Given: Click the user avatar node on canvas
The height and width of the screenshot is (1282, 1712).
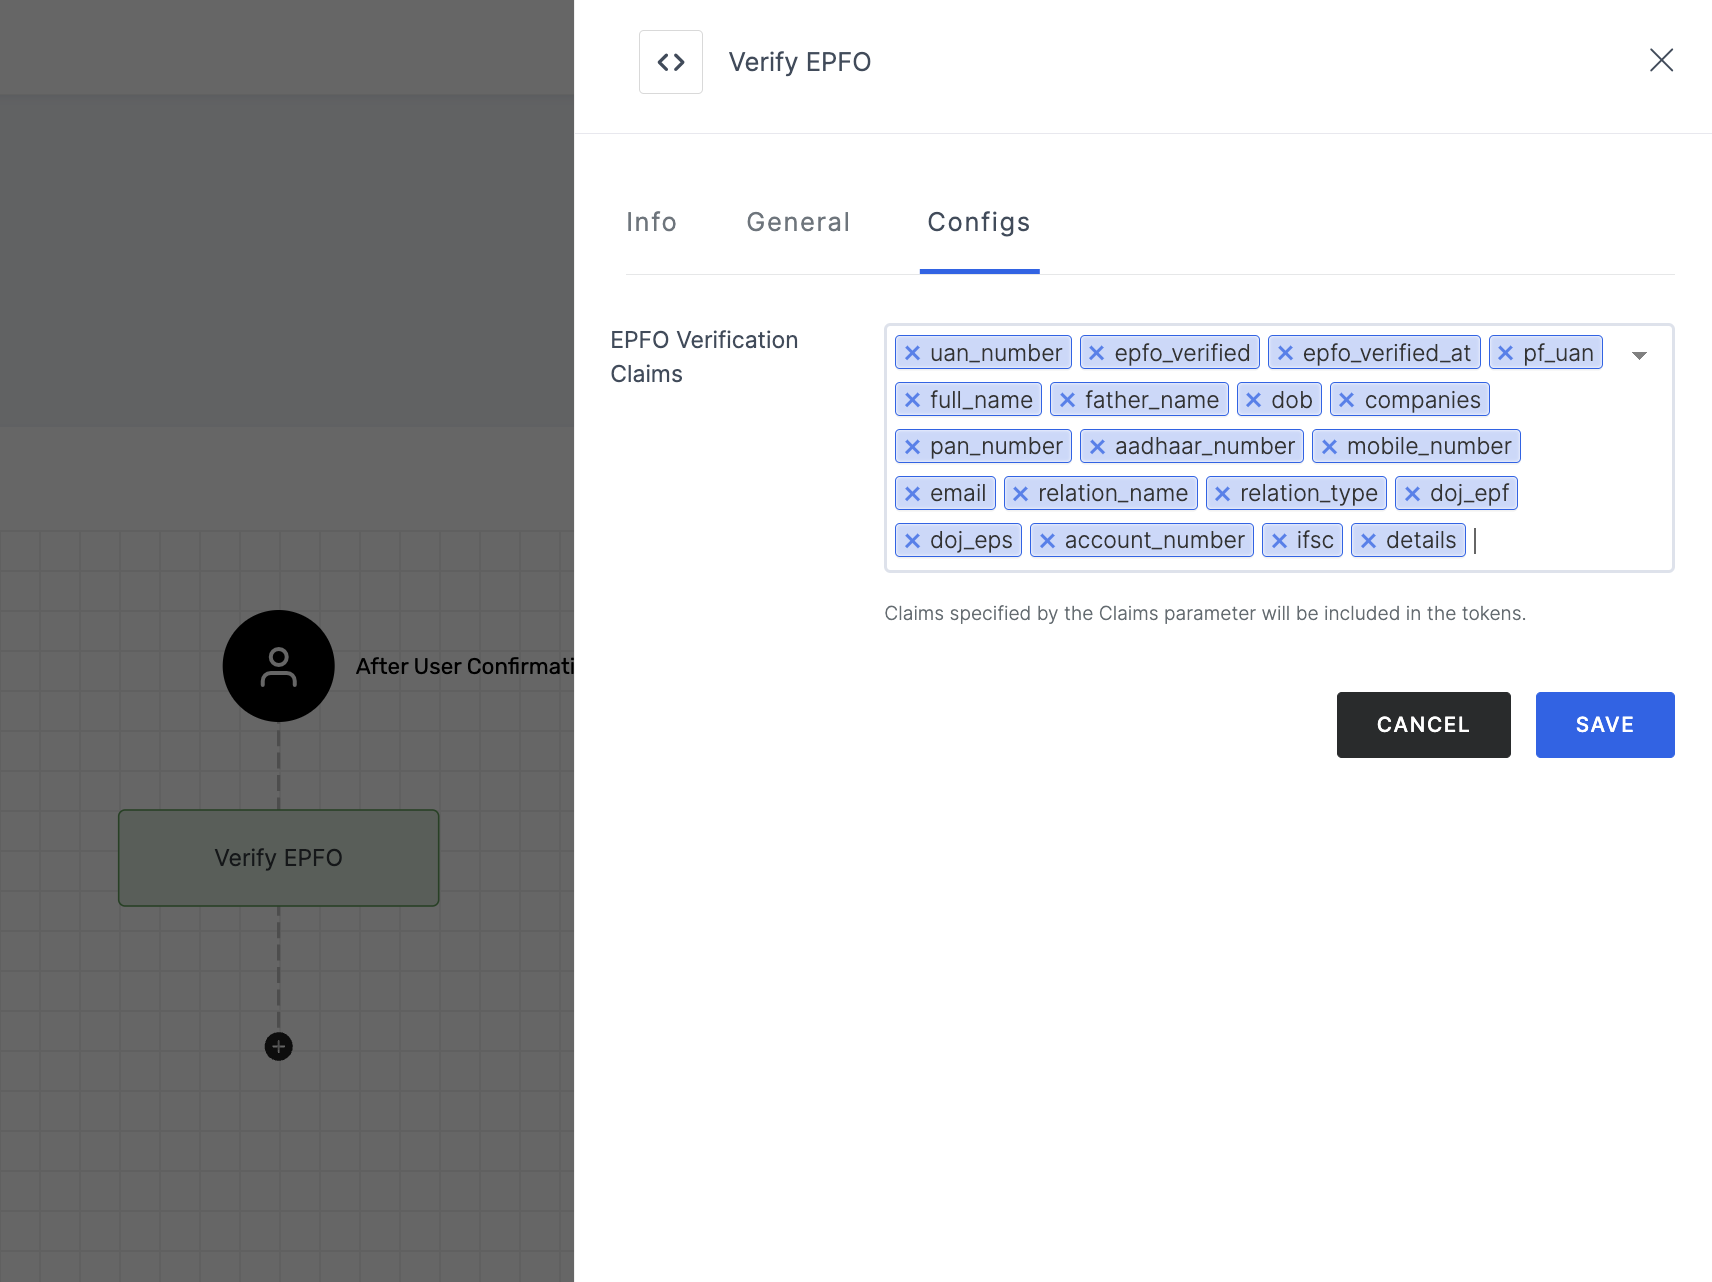Looking at the screenshot, I should [x=278, y=666].
